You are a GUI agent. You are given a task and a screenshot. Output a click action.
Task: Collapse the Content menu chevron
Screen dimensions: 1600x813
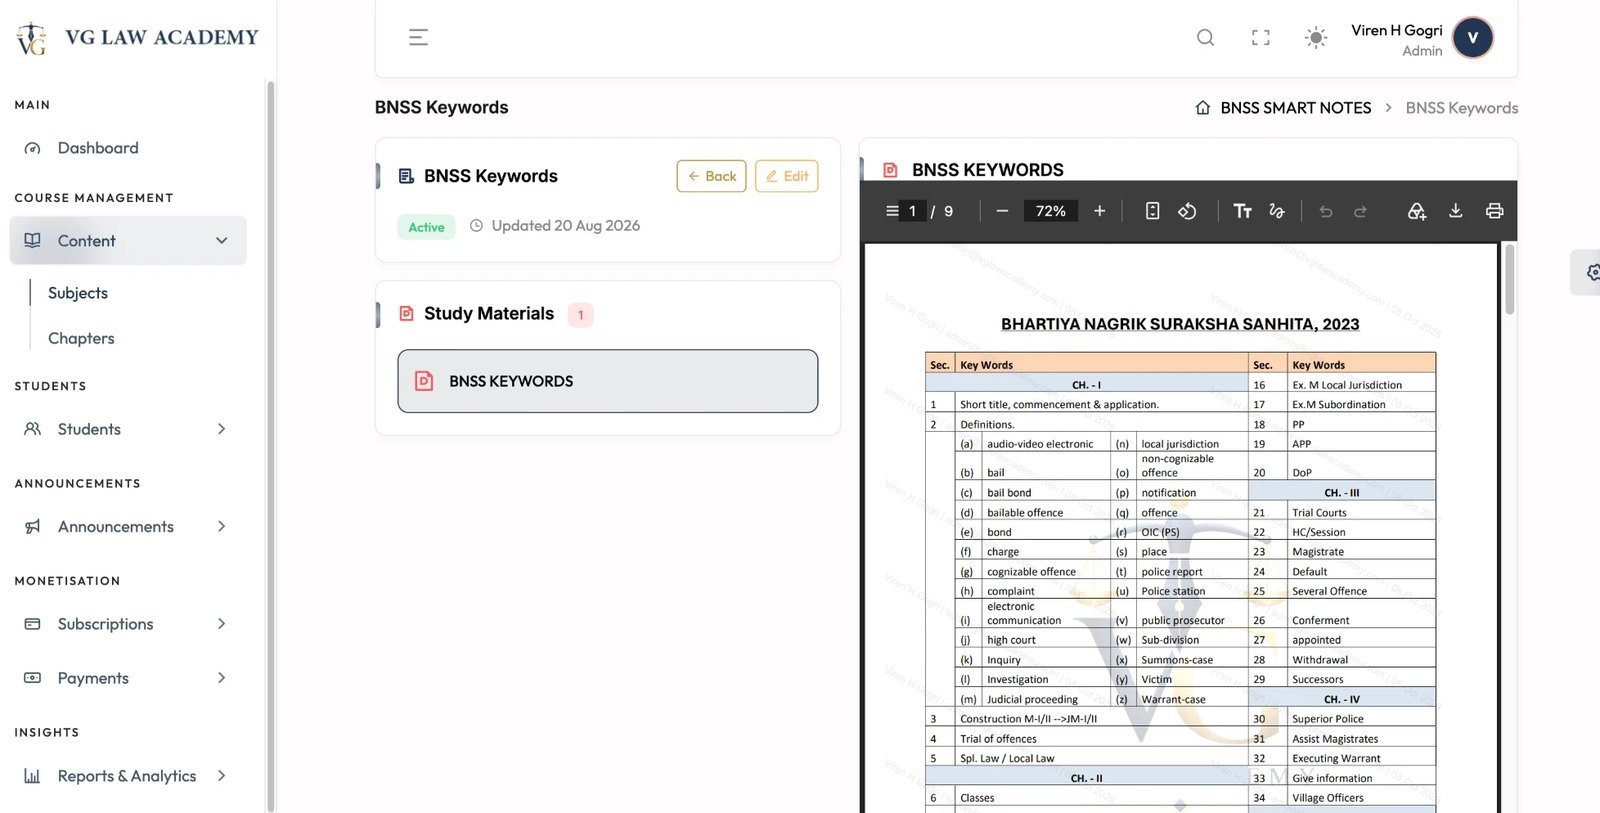[x=222, y=241]
